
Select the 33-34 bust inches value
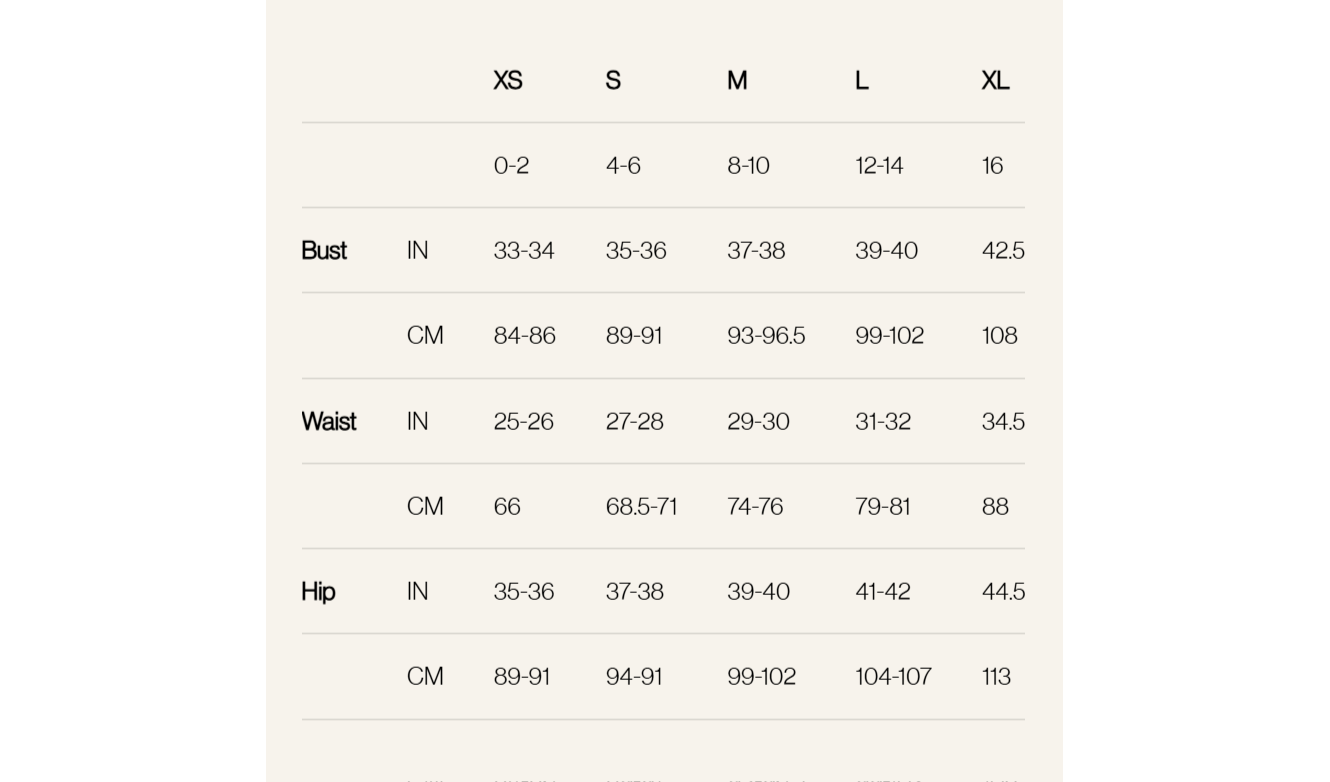pos(524,251)
